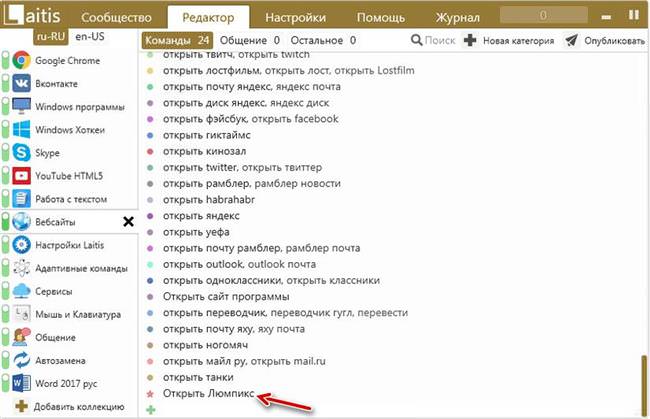Open the Сообщество tab
Image resolution: width=650 pixels, height=419 pixels.
[116, 17]
